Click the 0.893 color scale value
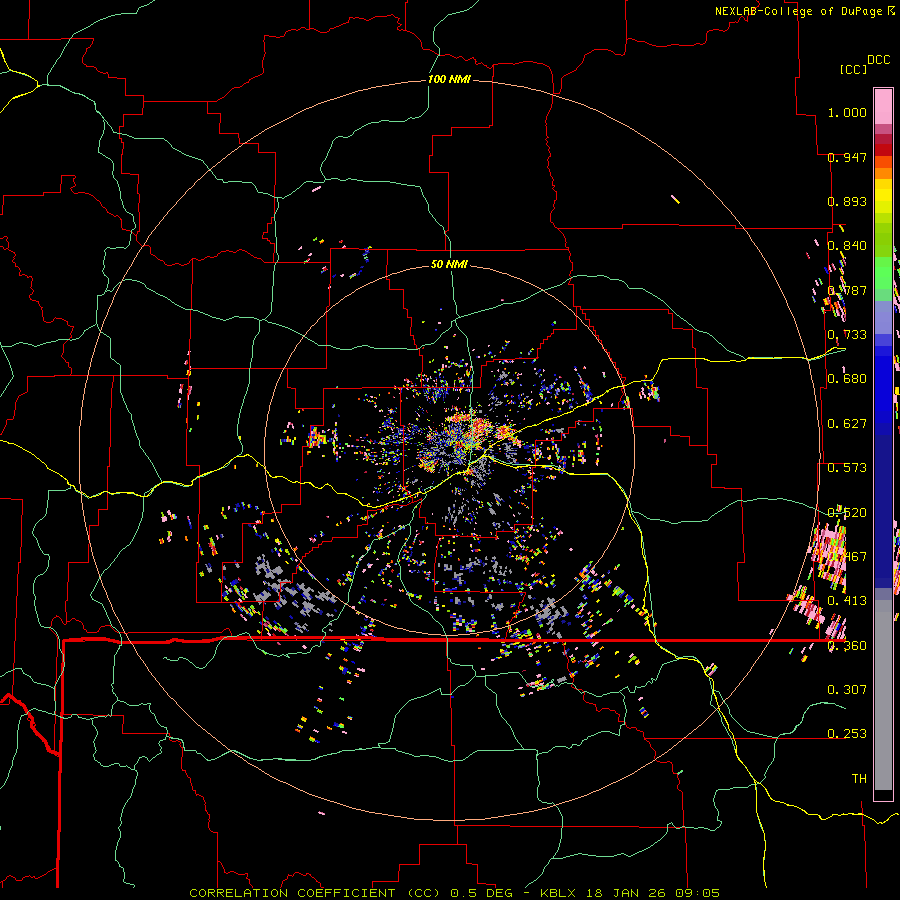 [x=847, y=201]
